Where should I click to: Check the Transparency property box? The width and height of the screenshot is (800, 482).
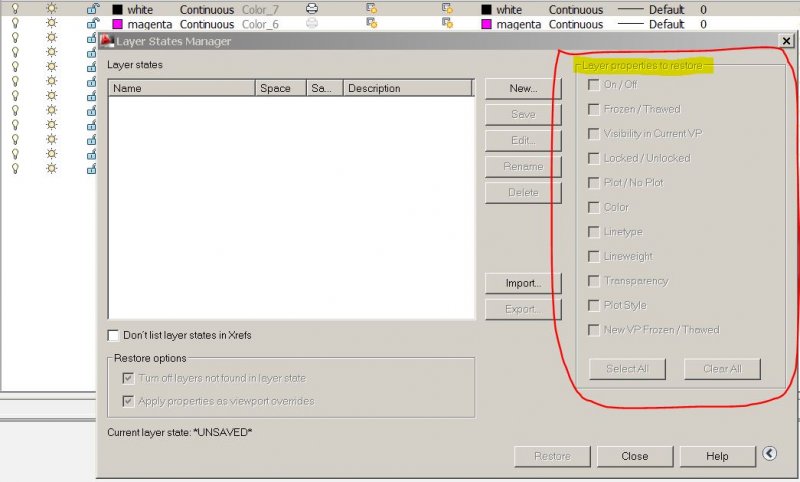coord(593,281)
